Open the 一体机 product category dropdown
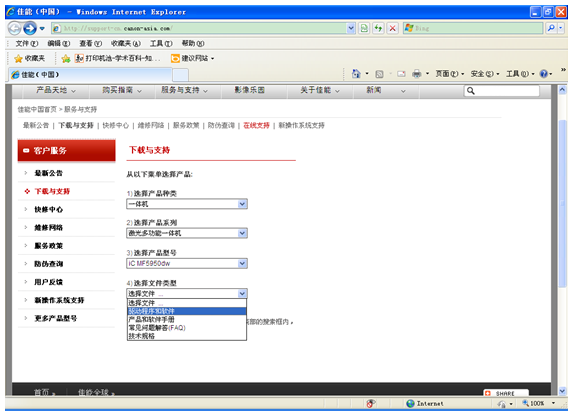The height and width of the screenshot is (417, 575). pos(187,204)
